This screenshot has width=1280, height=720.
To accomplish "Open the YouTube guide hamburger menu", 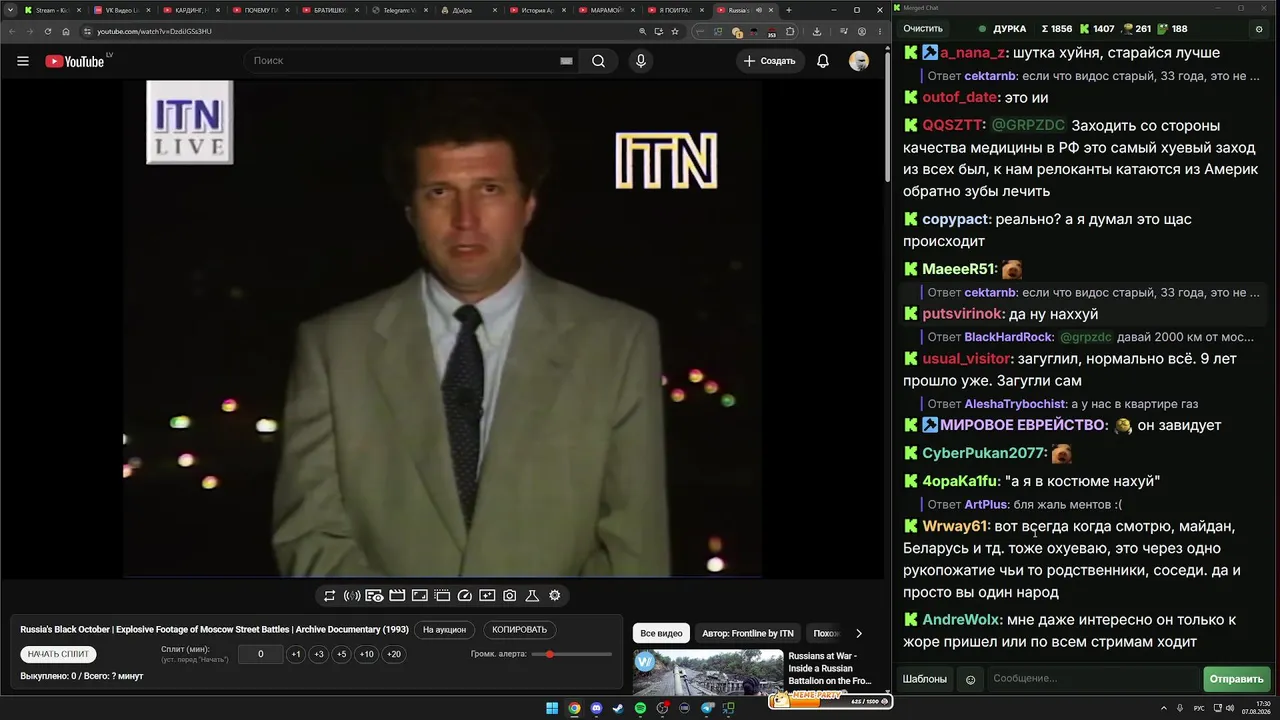I will click(23, 61).
